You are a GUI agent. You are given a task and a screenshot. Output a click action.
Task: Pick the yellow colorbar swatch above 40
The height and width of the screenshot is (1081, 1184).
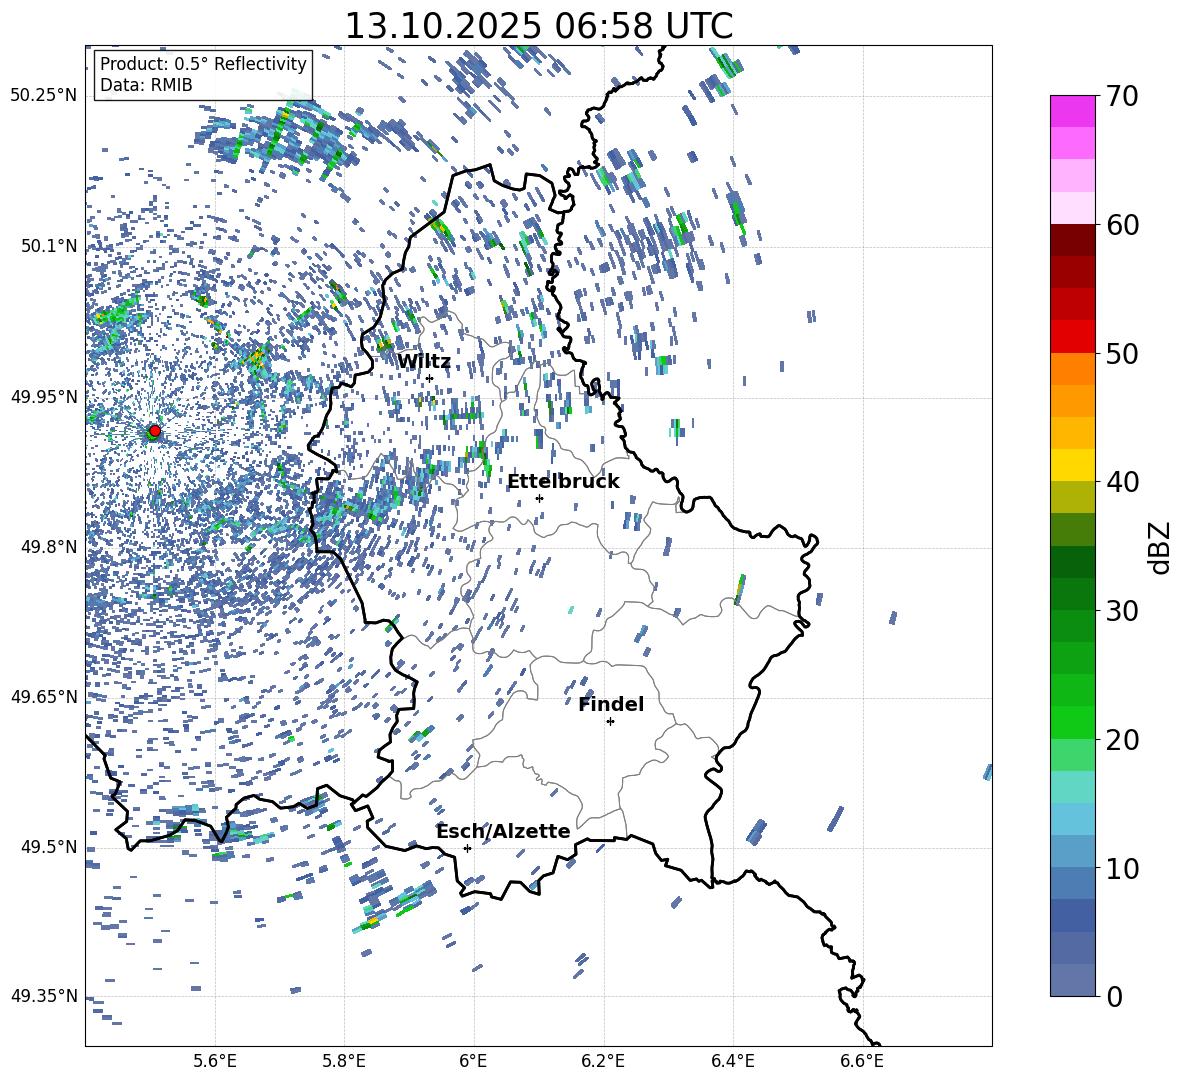click(1072, 465)
